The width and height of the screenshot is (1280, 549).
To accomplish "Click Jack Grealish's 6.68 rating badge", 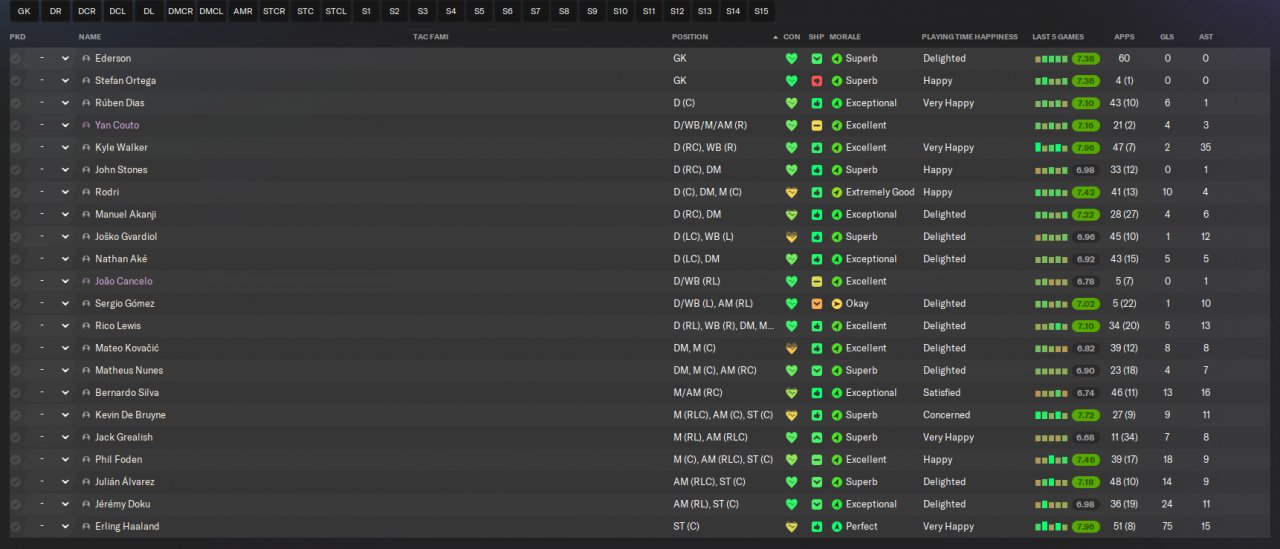I will [x=1086, y=437].
